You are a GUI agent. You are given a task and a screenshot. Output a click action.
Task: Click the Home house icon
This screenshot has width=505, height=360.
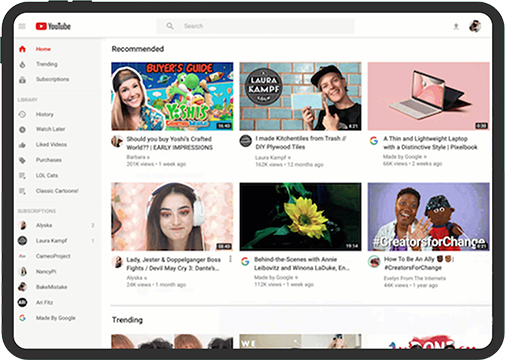coord(22,49)
